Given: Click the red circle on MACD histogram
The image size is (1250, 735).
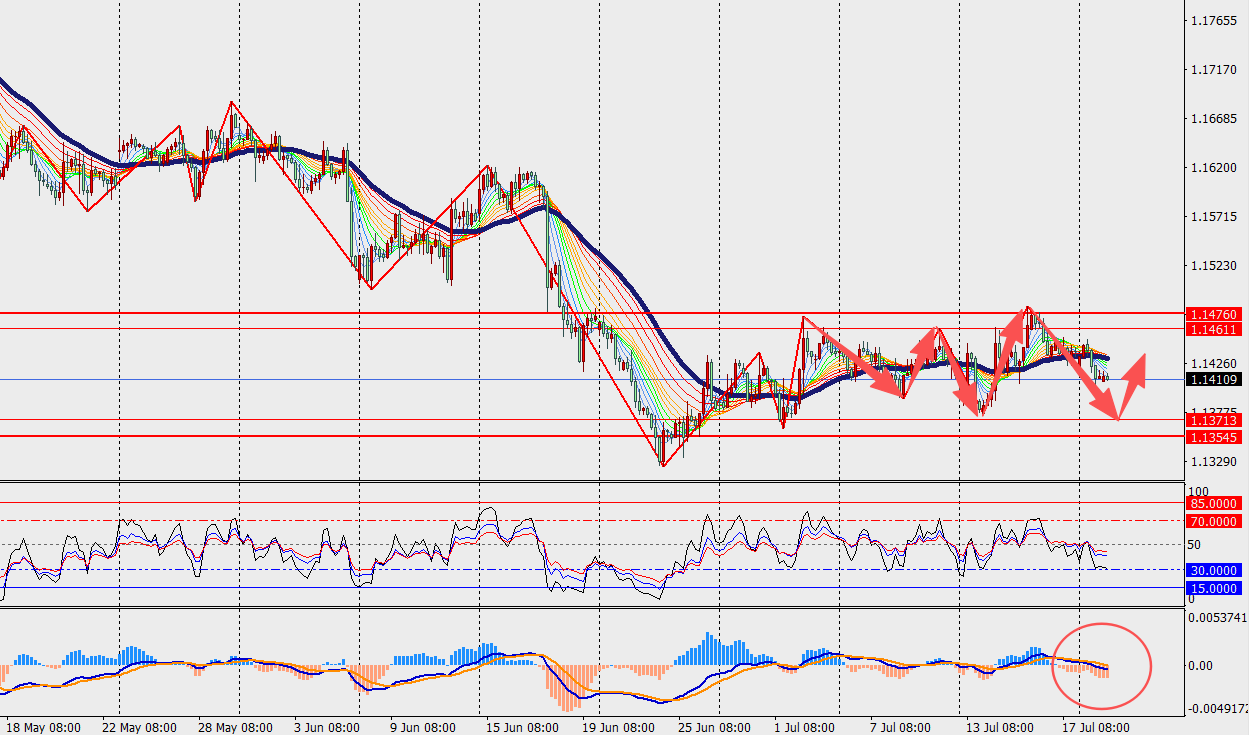Looking at the screenshot, I should click(1103, 665).
